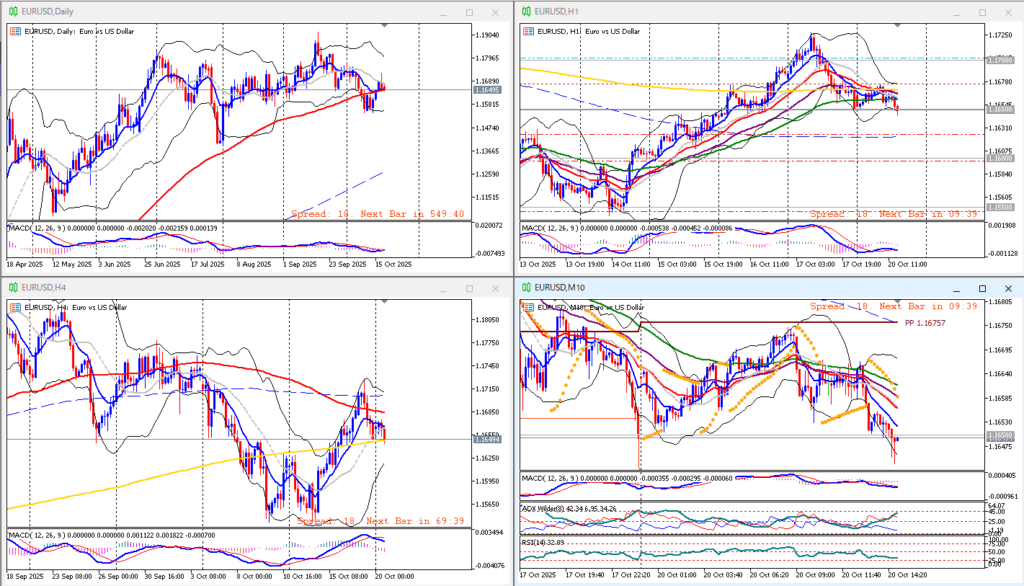Minimize the EURUSD,H4 chart window
The image size is (1024, 586).
tap(444, 288)
